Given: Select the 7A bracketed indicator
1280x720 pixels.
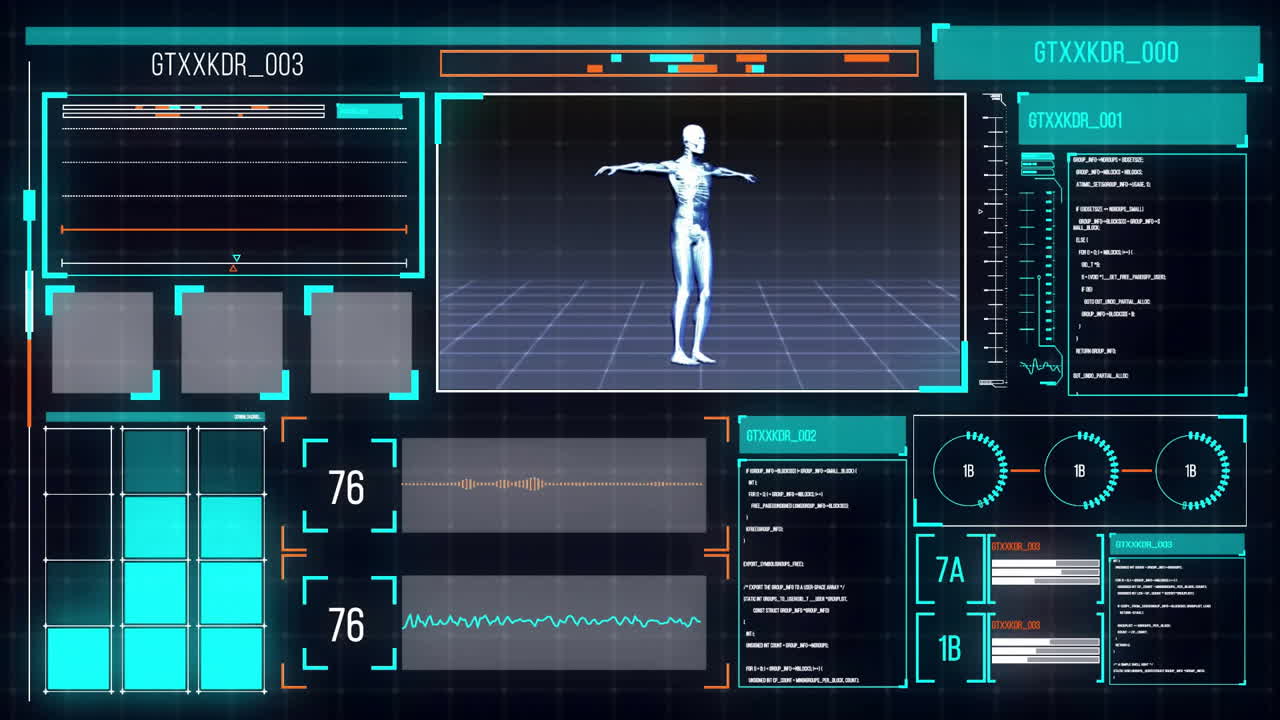Looking at the screenshot, I should coord(950,570).
